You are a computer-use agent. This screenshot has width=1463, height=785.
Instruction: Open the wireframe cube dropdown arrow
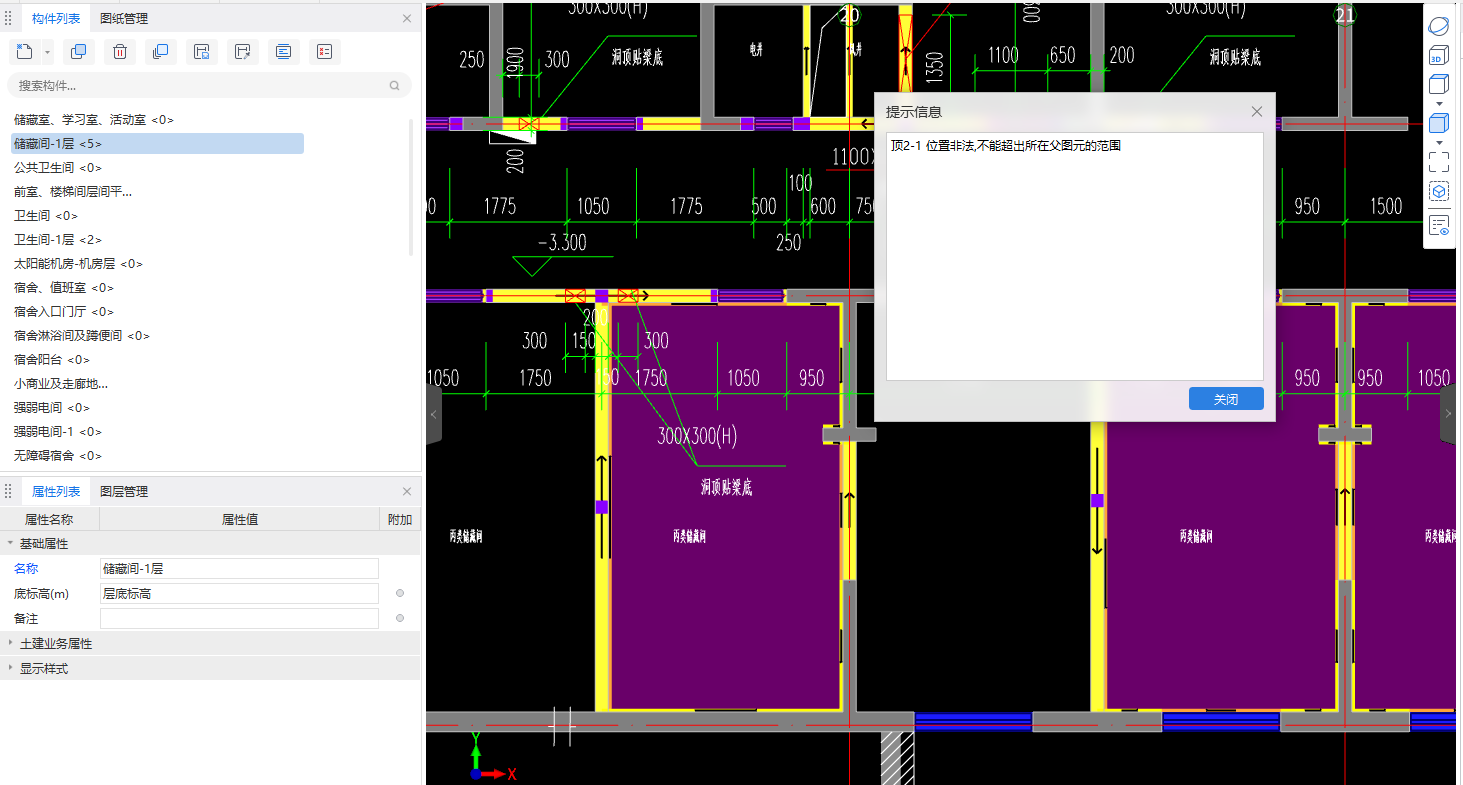1439,103
